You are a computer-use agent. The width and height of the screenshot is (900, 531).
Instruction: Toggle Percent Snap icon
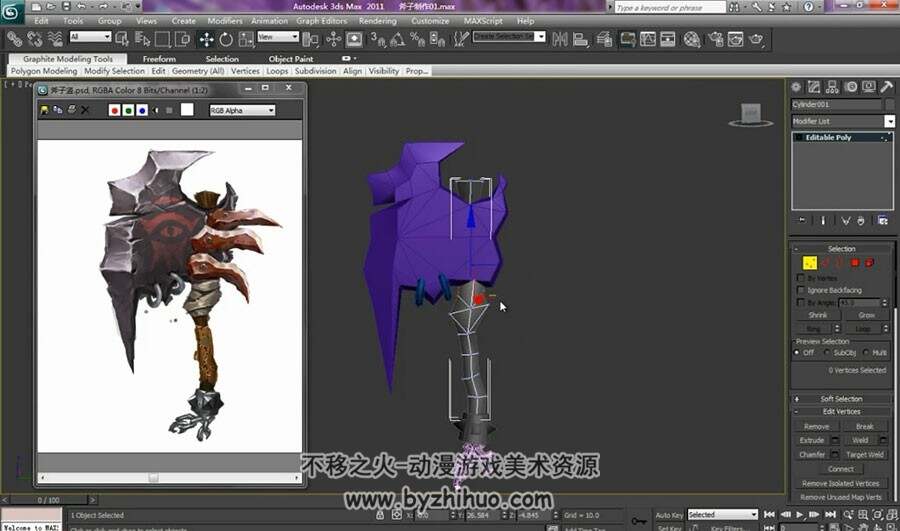[417, 39]
